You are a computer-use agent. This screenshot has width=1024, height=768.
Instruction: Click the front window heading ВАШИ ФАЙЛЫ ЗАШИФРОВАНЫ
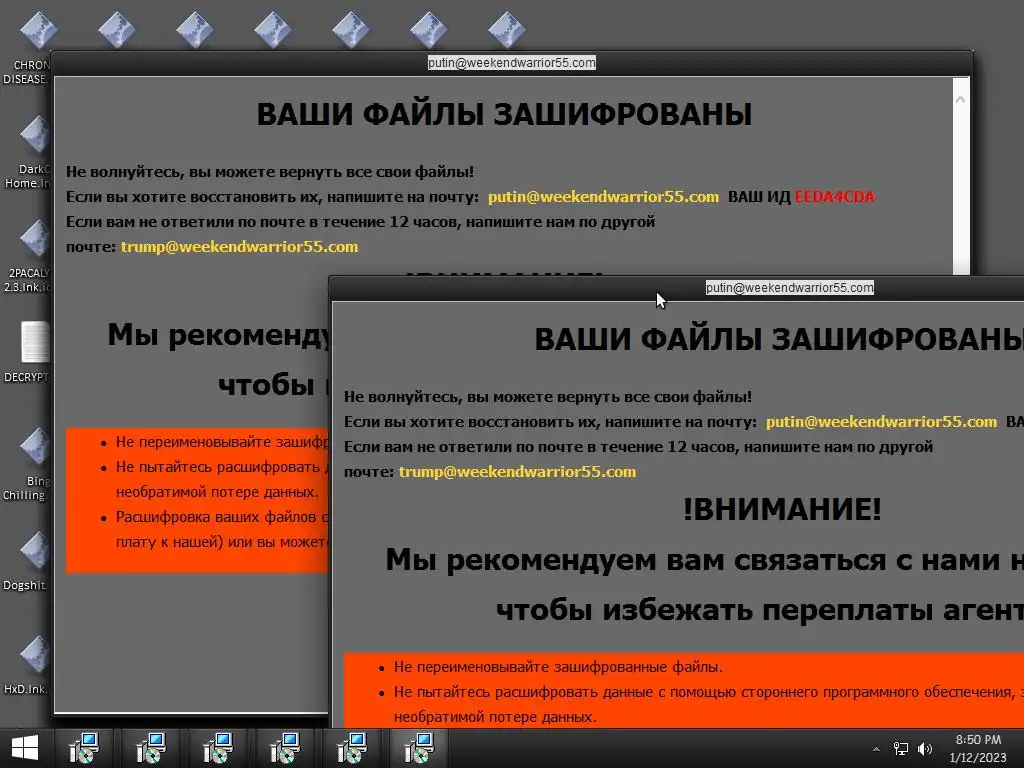coord(779,340)
